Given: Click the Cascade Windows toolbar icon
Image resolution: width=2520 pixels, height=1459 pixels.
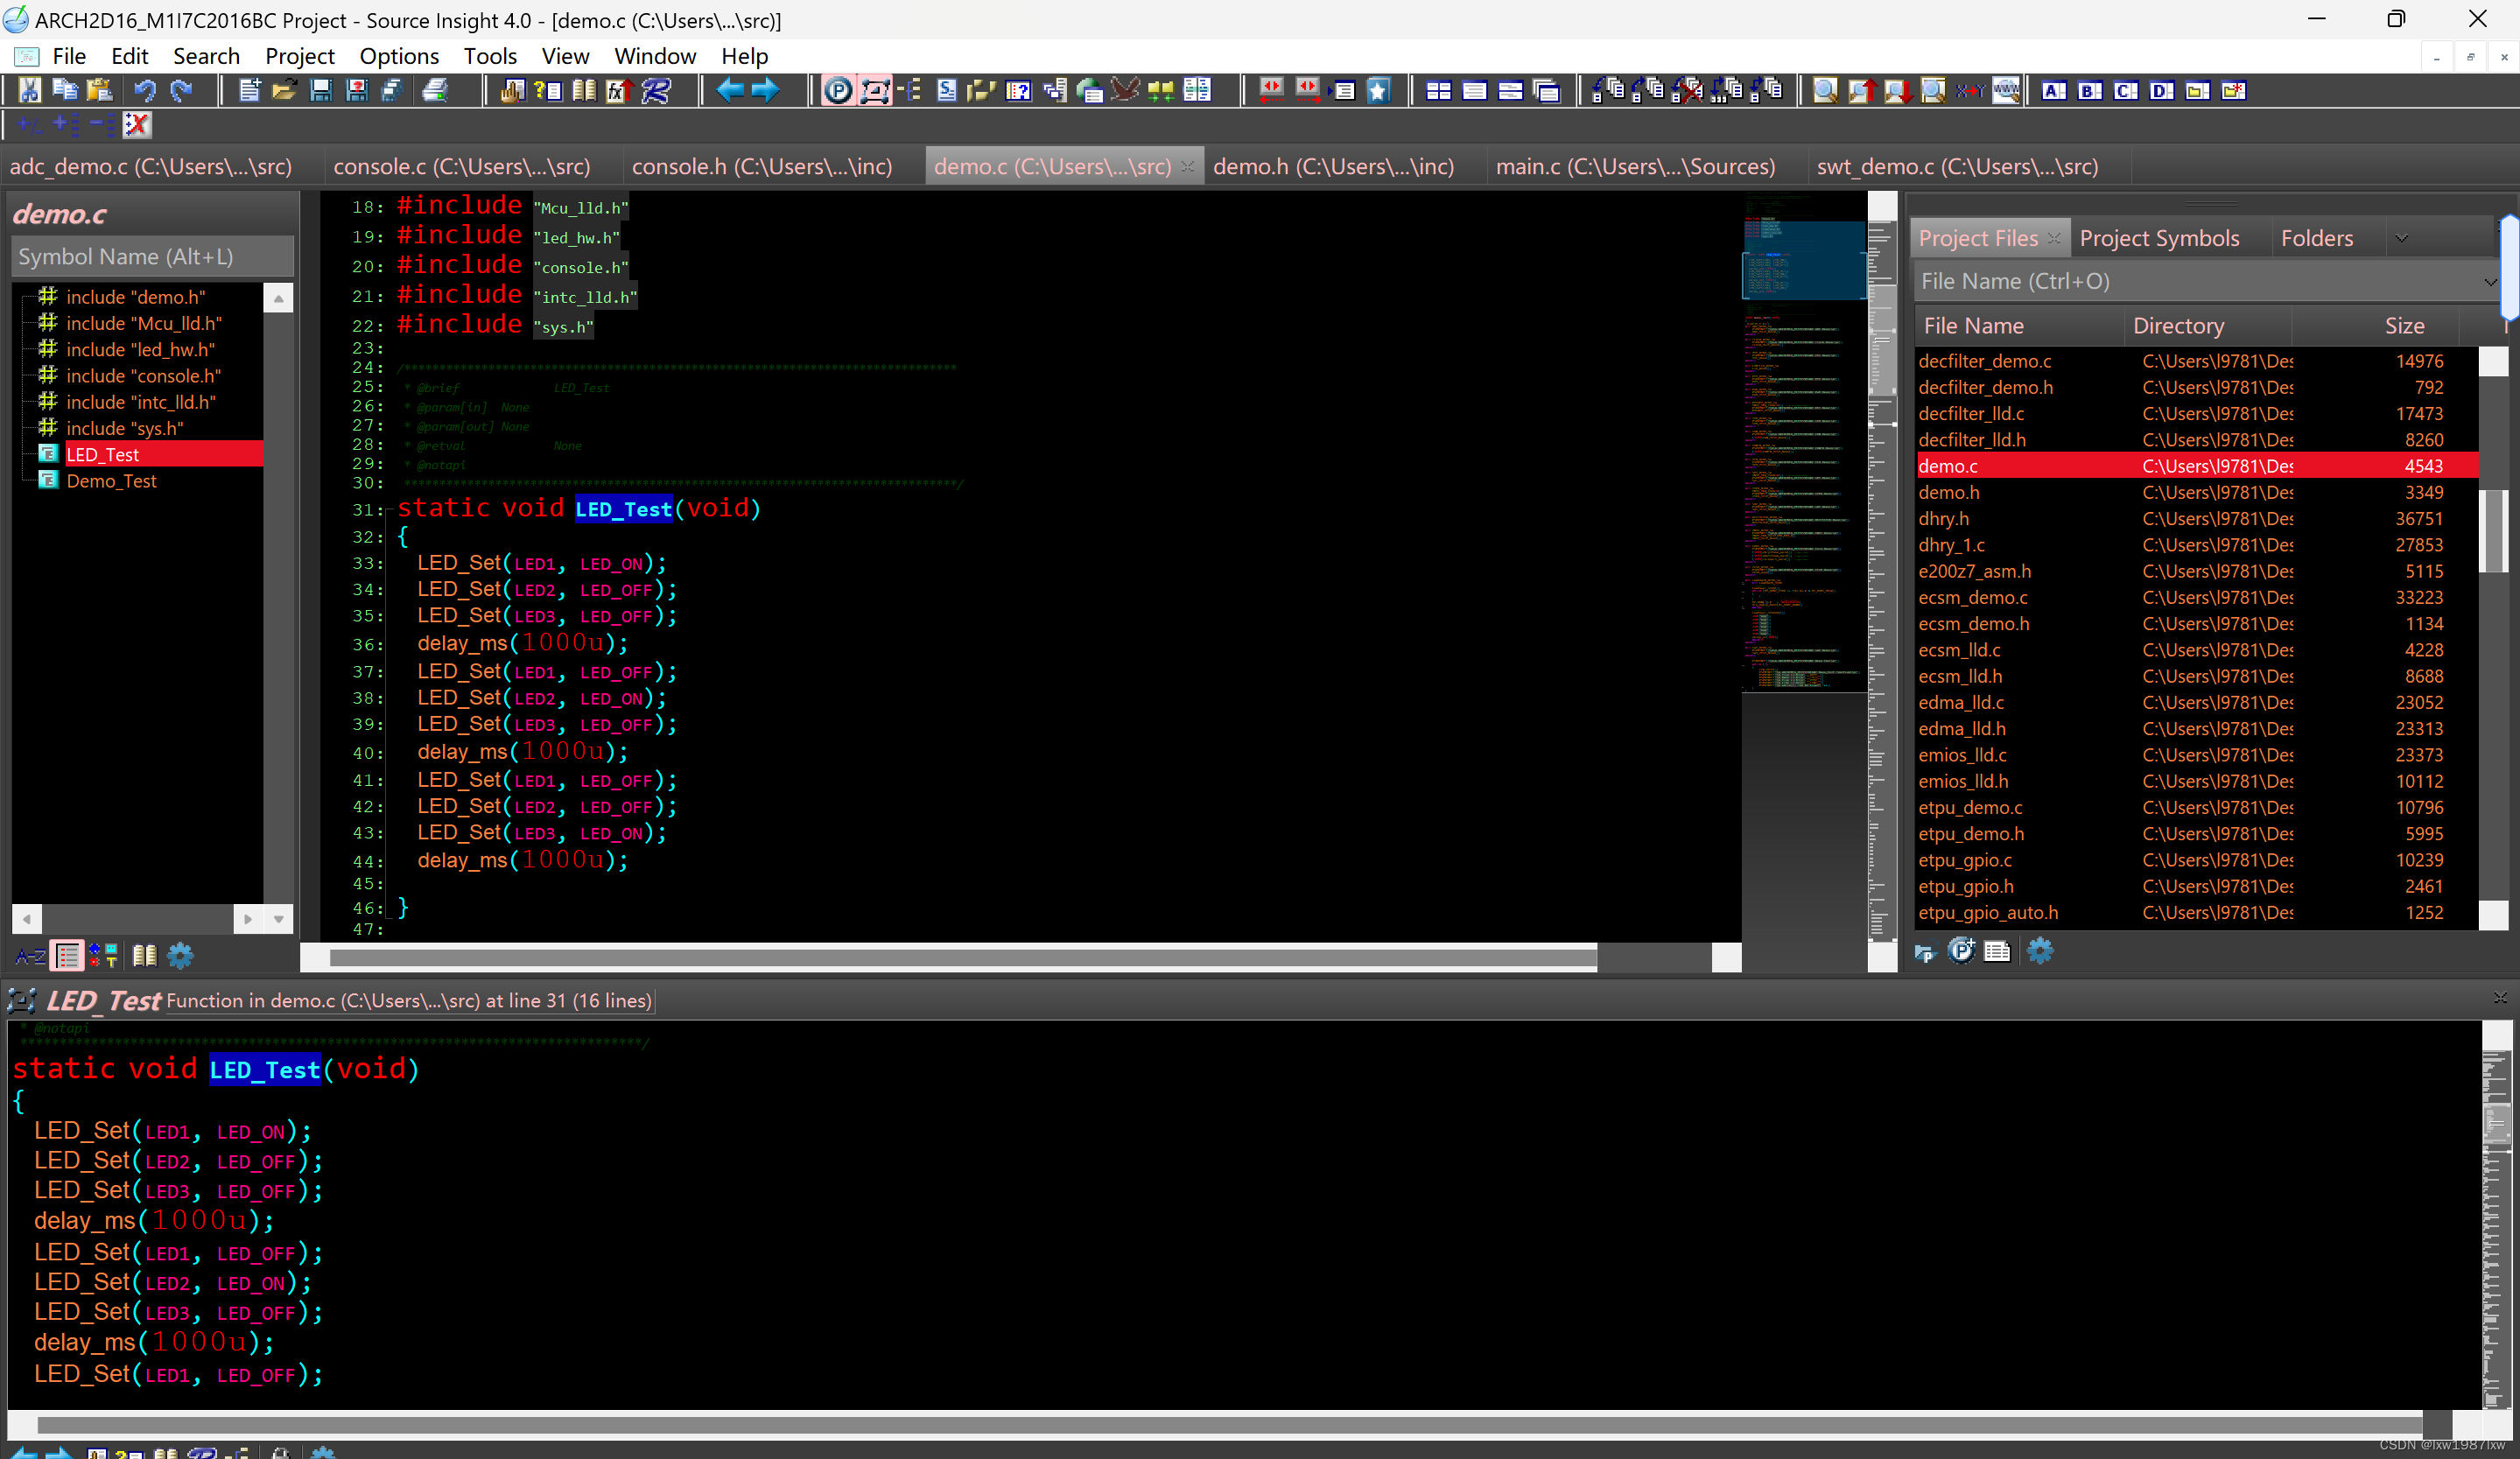Looking at the screenshot, I should pos(1546,91).
